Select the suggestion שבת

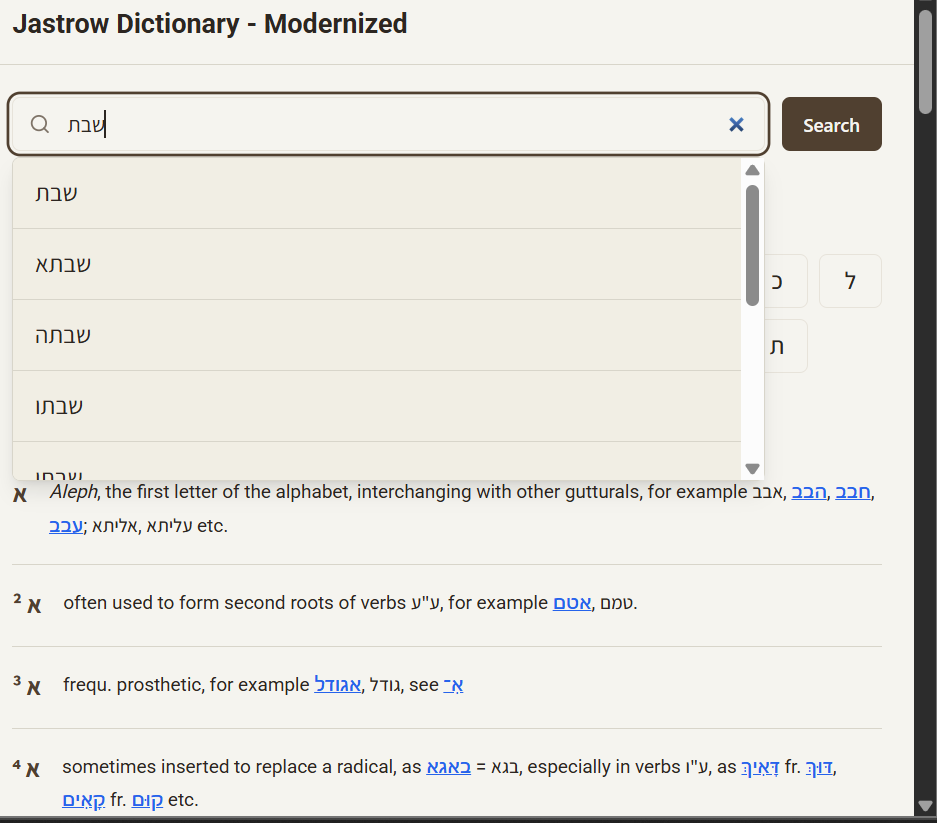tap(376, 193)
